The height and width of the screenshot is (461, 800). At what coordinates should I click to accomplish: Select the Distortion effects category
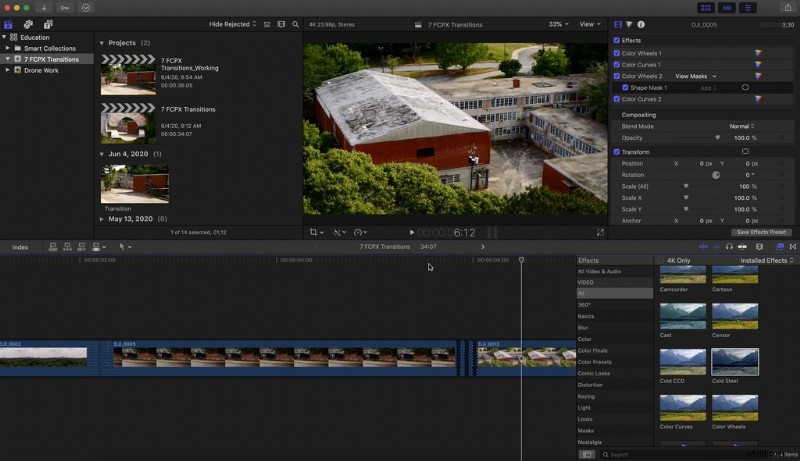click(x=590, y=385)
